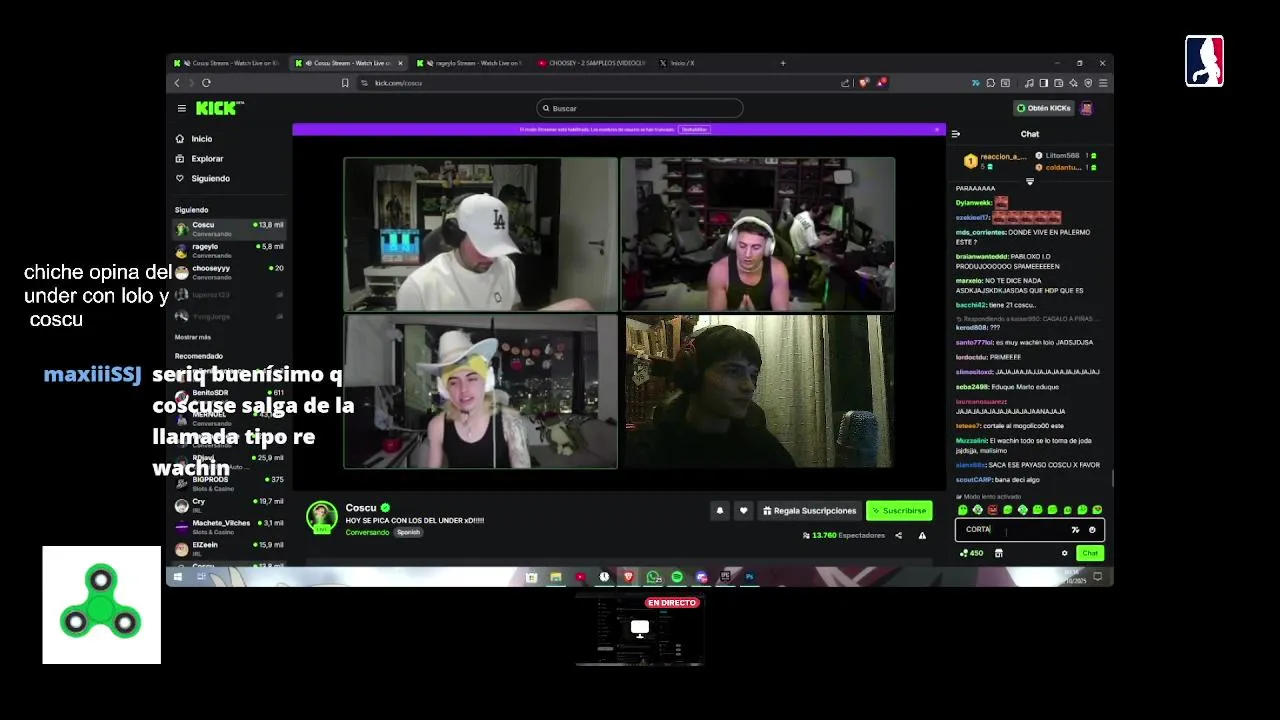Toggle follow heart for Coscu
Screen dimensions: 1280x720
(743, 510)
